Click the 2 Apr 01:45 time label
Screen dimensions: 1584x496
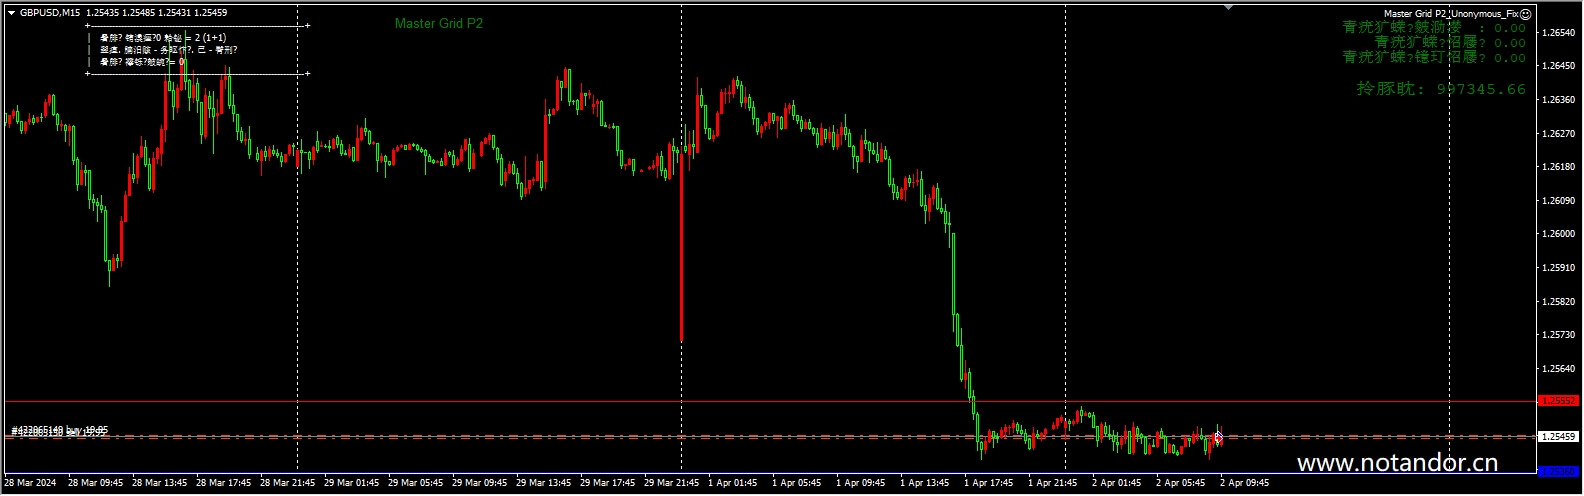point(1117,483)
